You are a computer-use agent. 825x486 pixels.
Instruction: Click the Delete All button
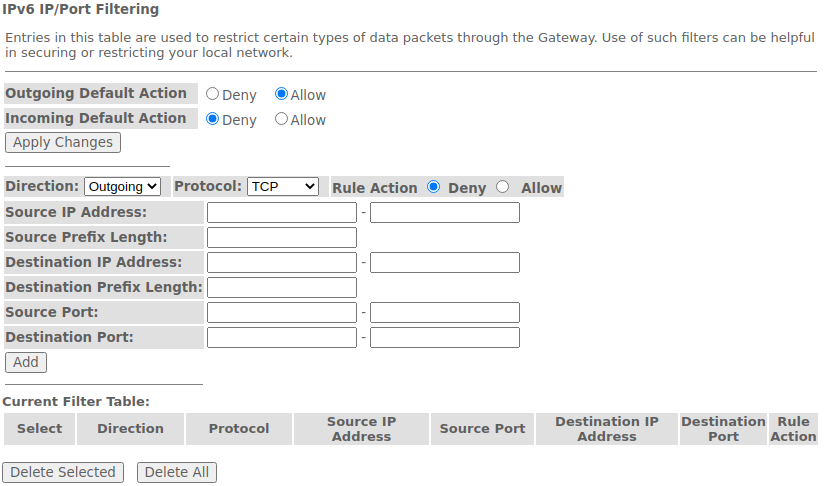tap(177, 472)
